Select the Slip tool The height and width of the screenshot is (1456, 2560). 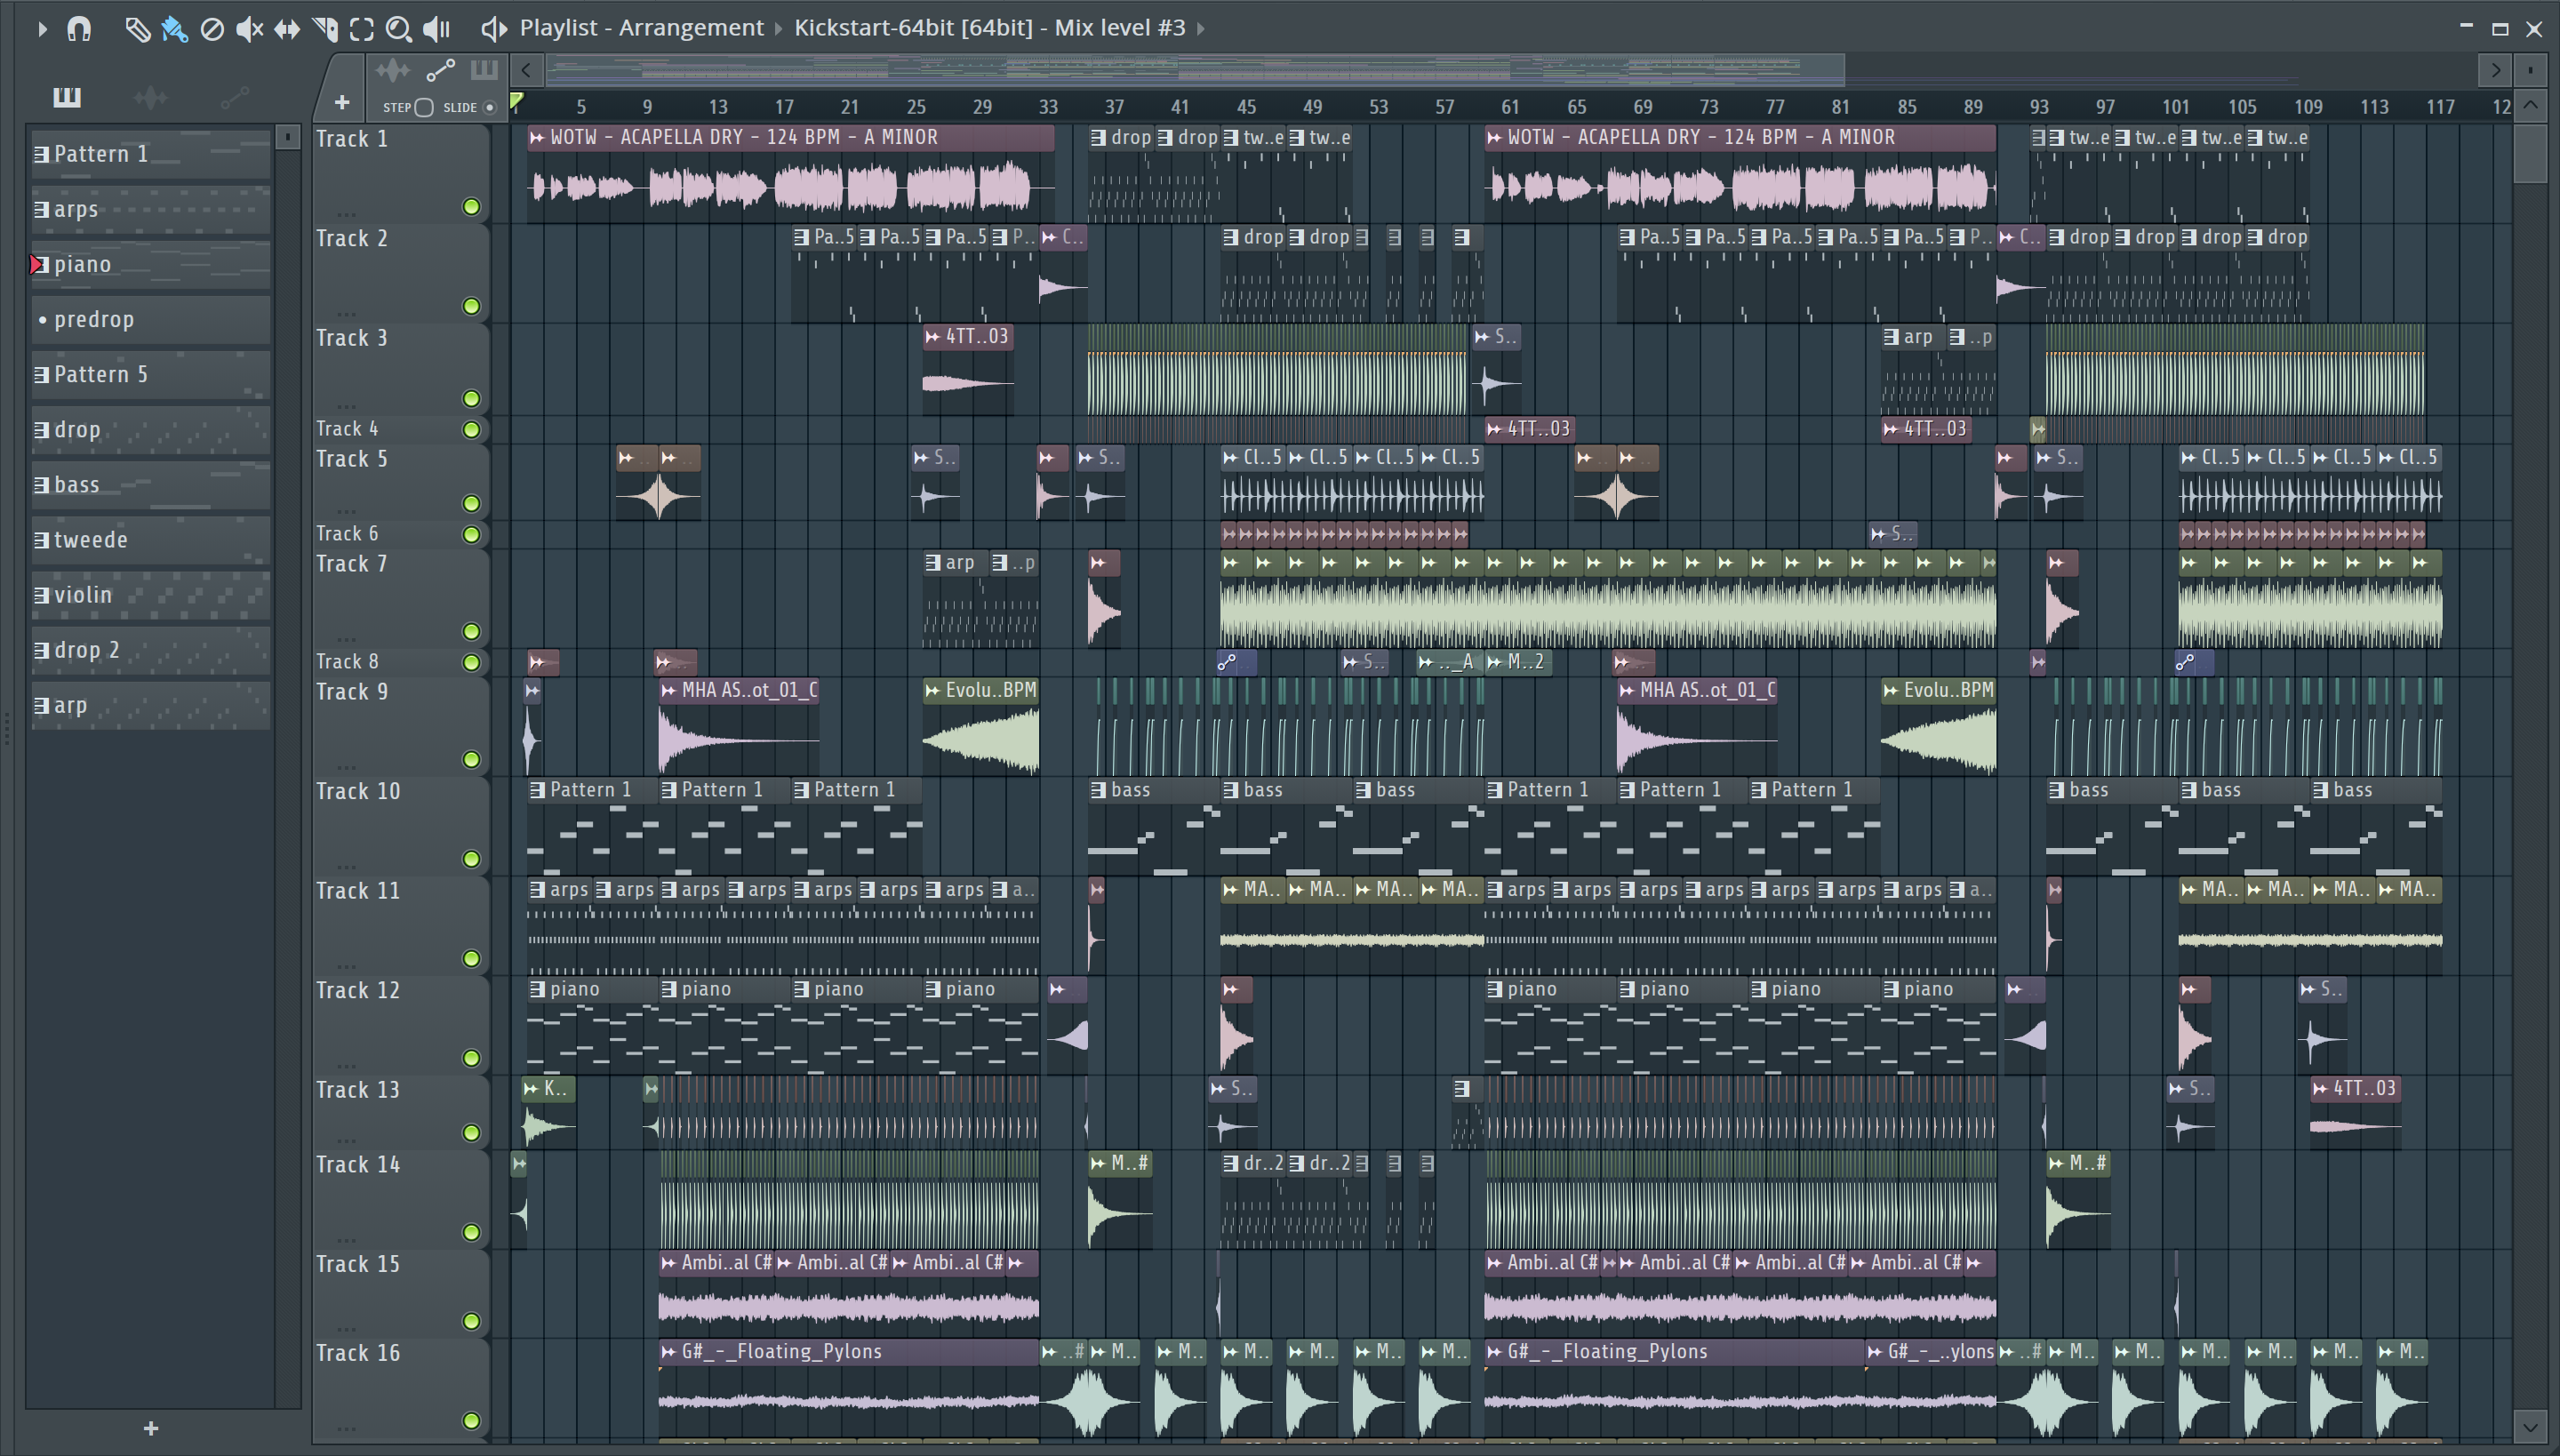pyautogui.click(x=287, y=29)
